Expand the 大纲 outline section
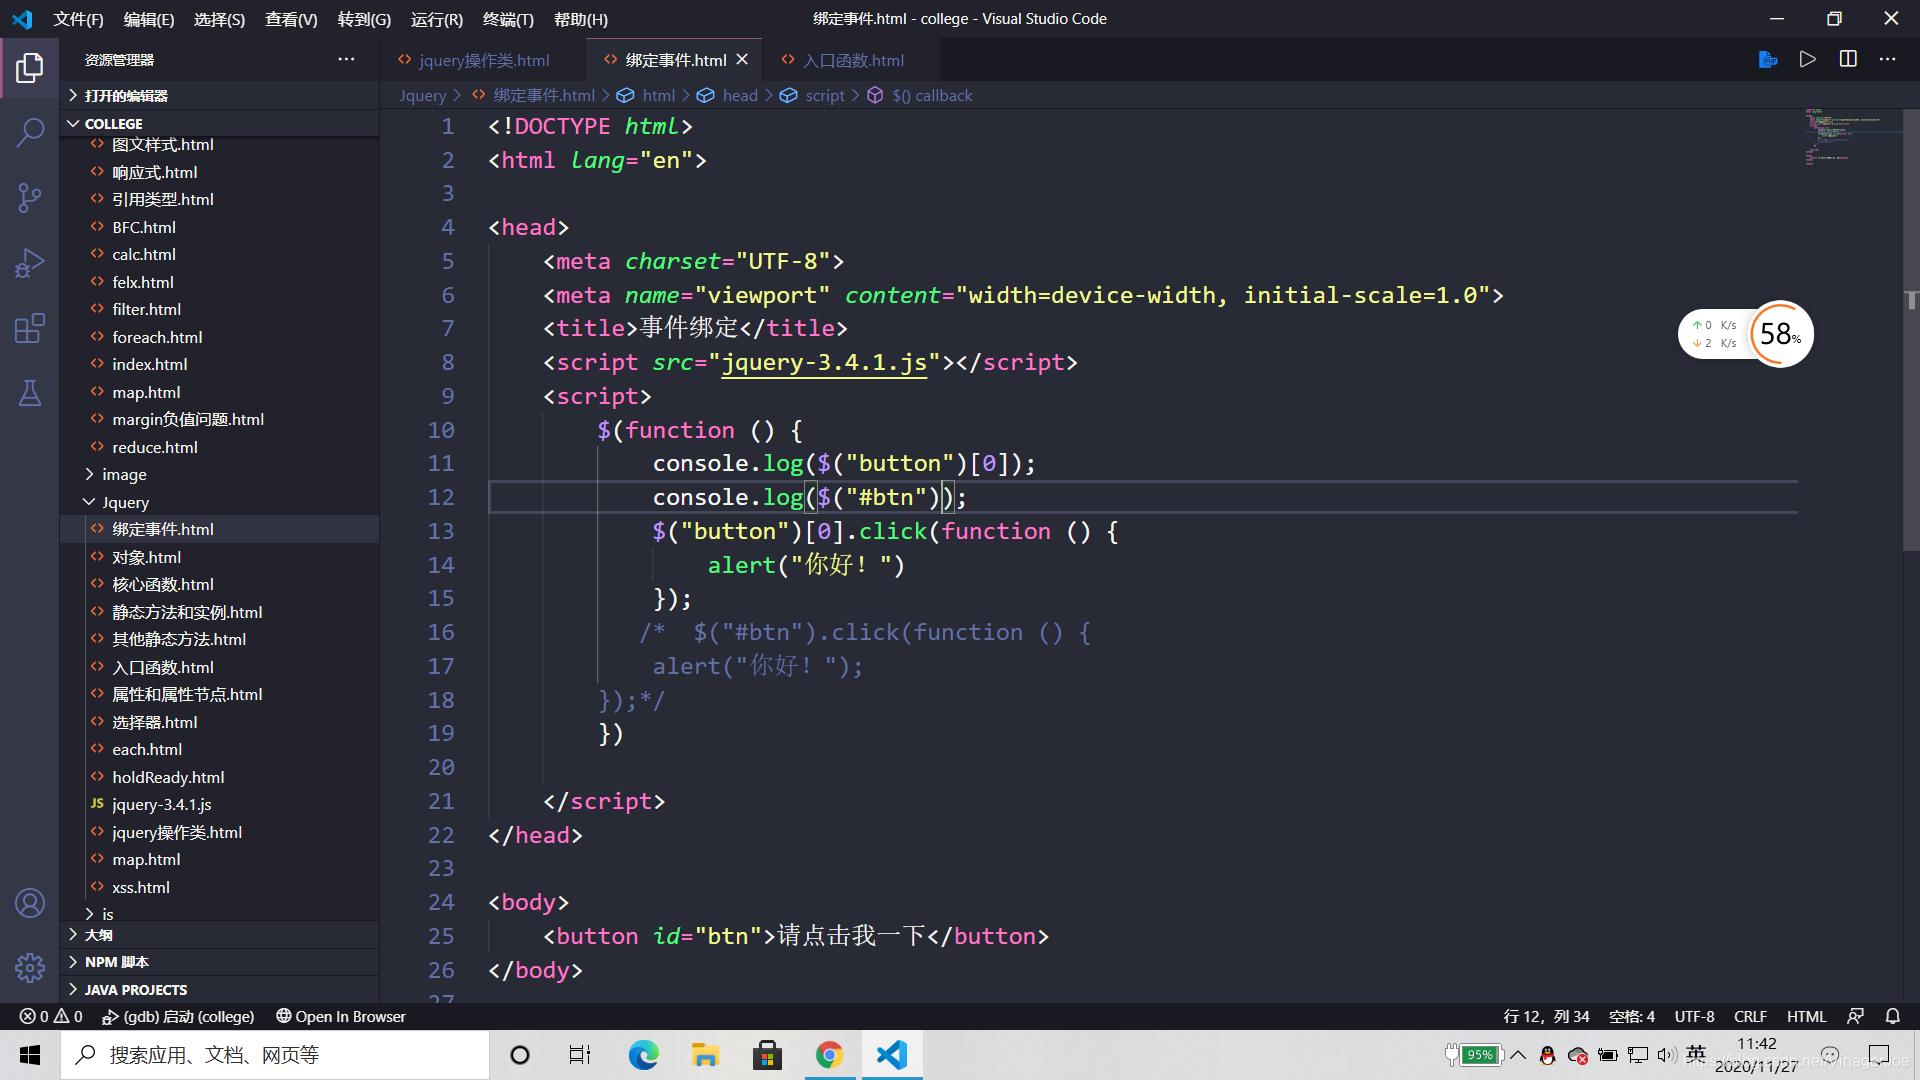 220,935
